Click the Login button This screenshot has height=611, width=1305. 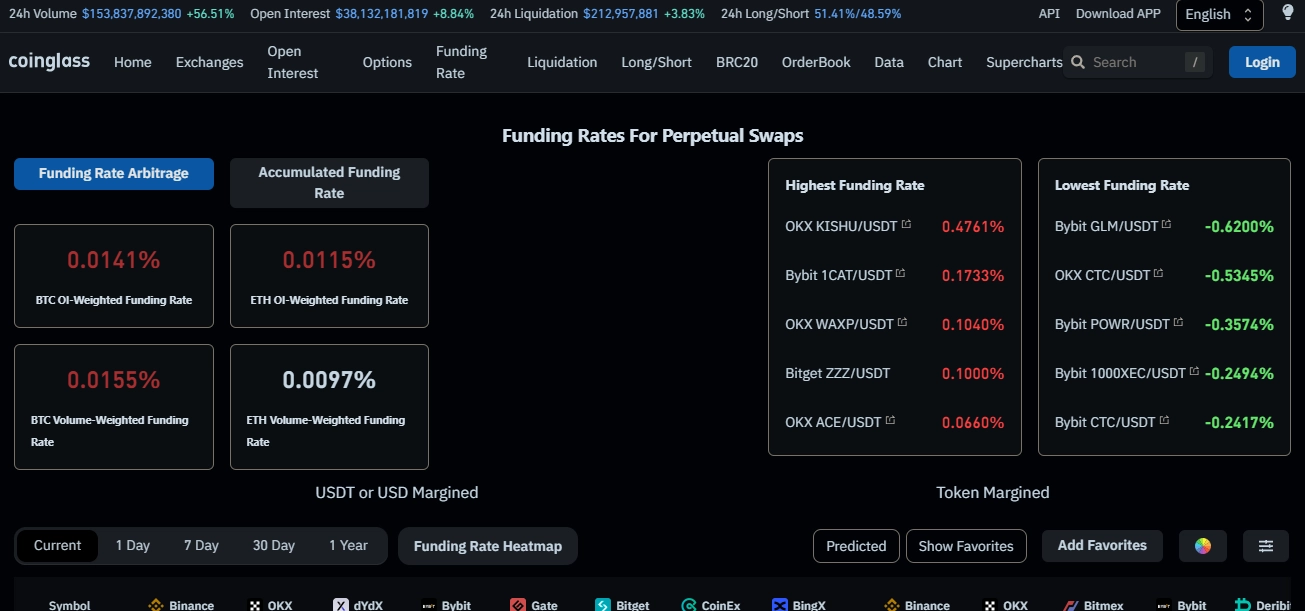1261,61
